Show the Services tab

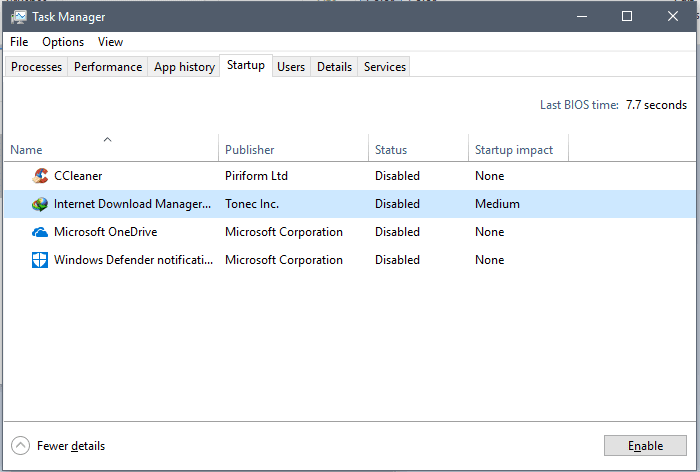pyautogui.click(x=384, y=67)
